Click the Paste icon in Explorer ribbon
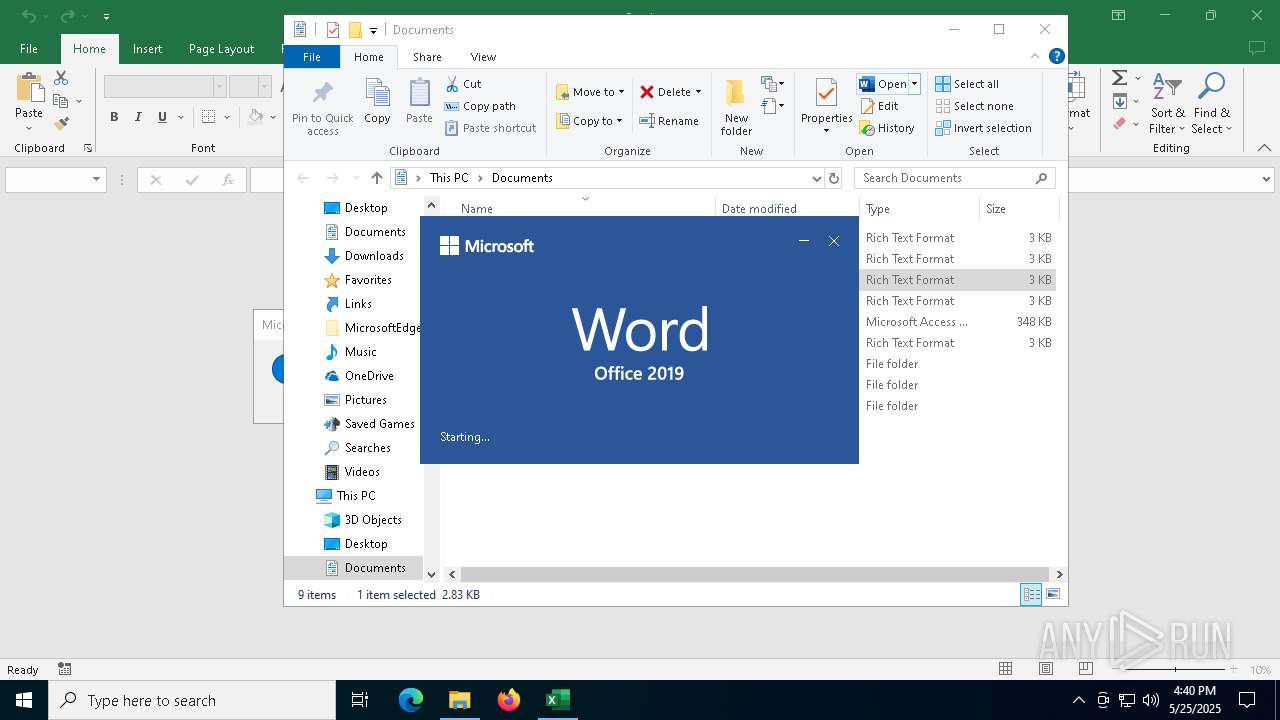 [419, 101]
